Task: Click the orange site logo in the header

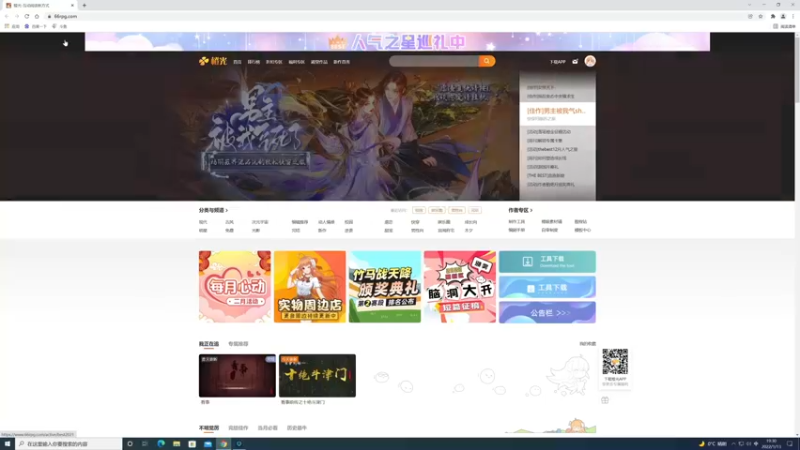Action: [213, 61]
